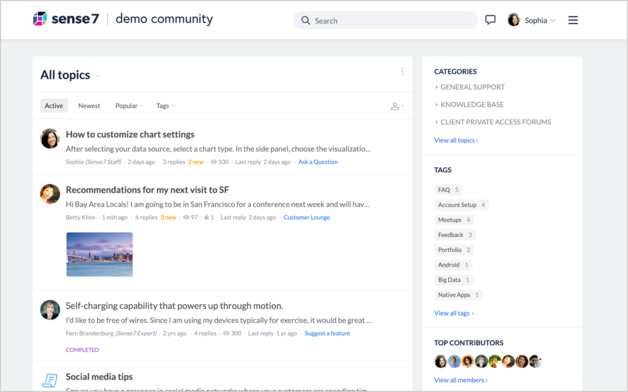Click the user filter icon in tab bar

tap(397, 106)
